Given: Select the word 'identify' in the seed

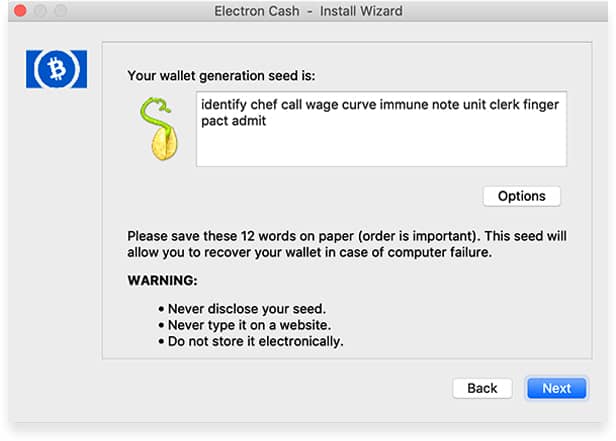Looking at the screenshot, I should tap(224, 105).
